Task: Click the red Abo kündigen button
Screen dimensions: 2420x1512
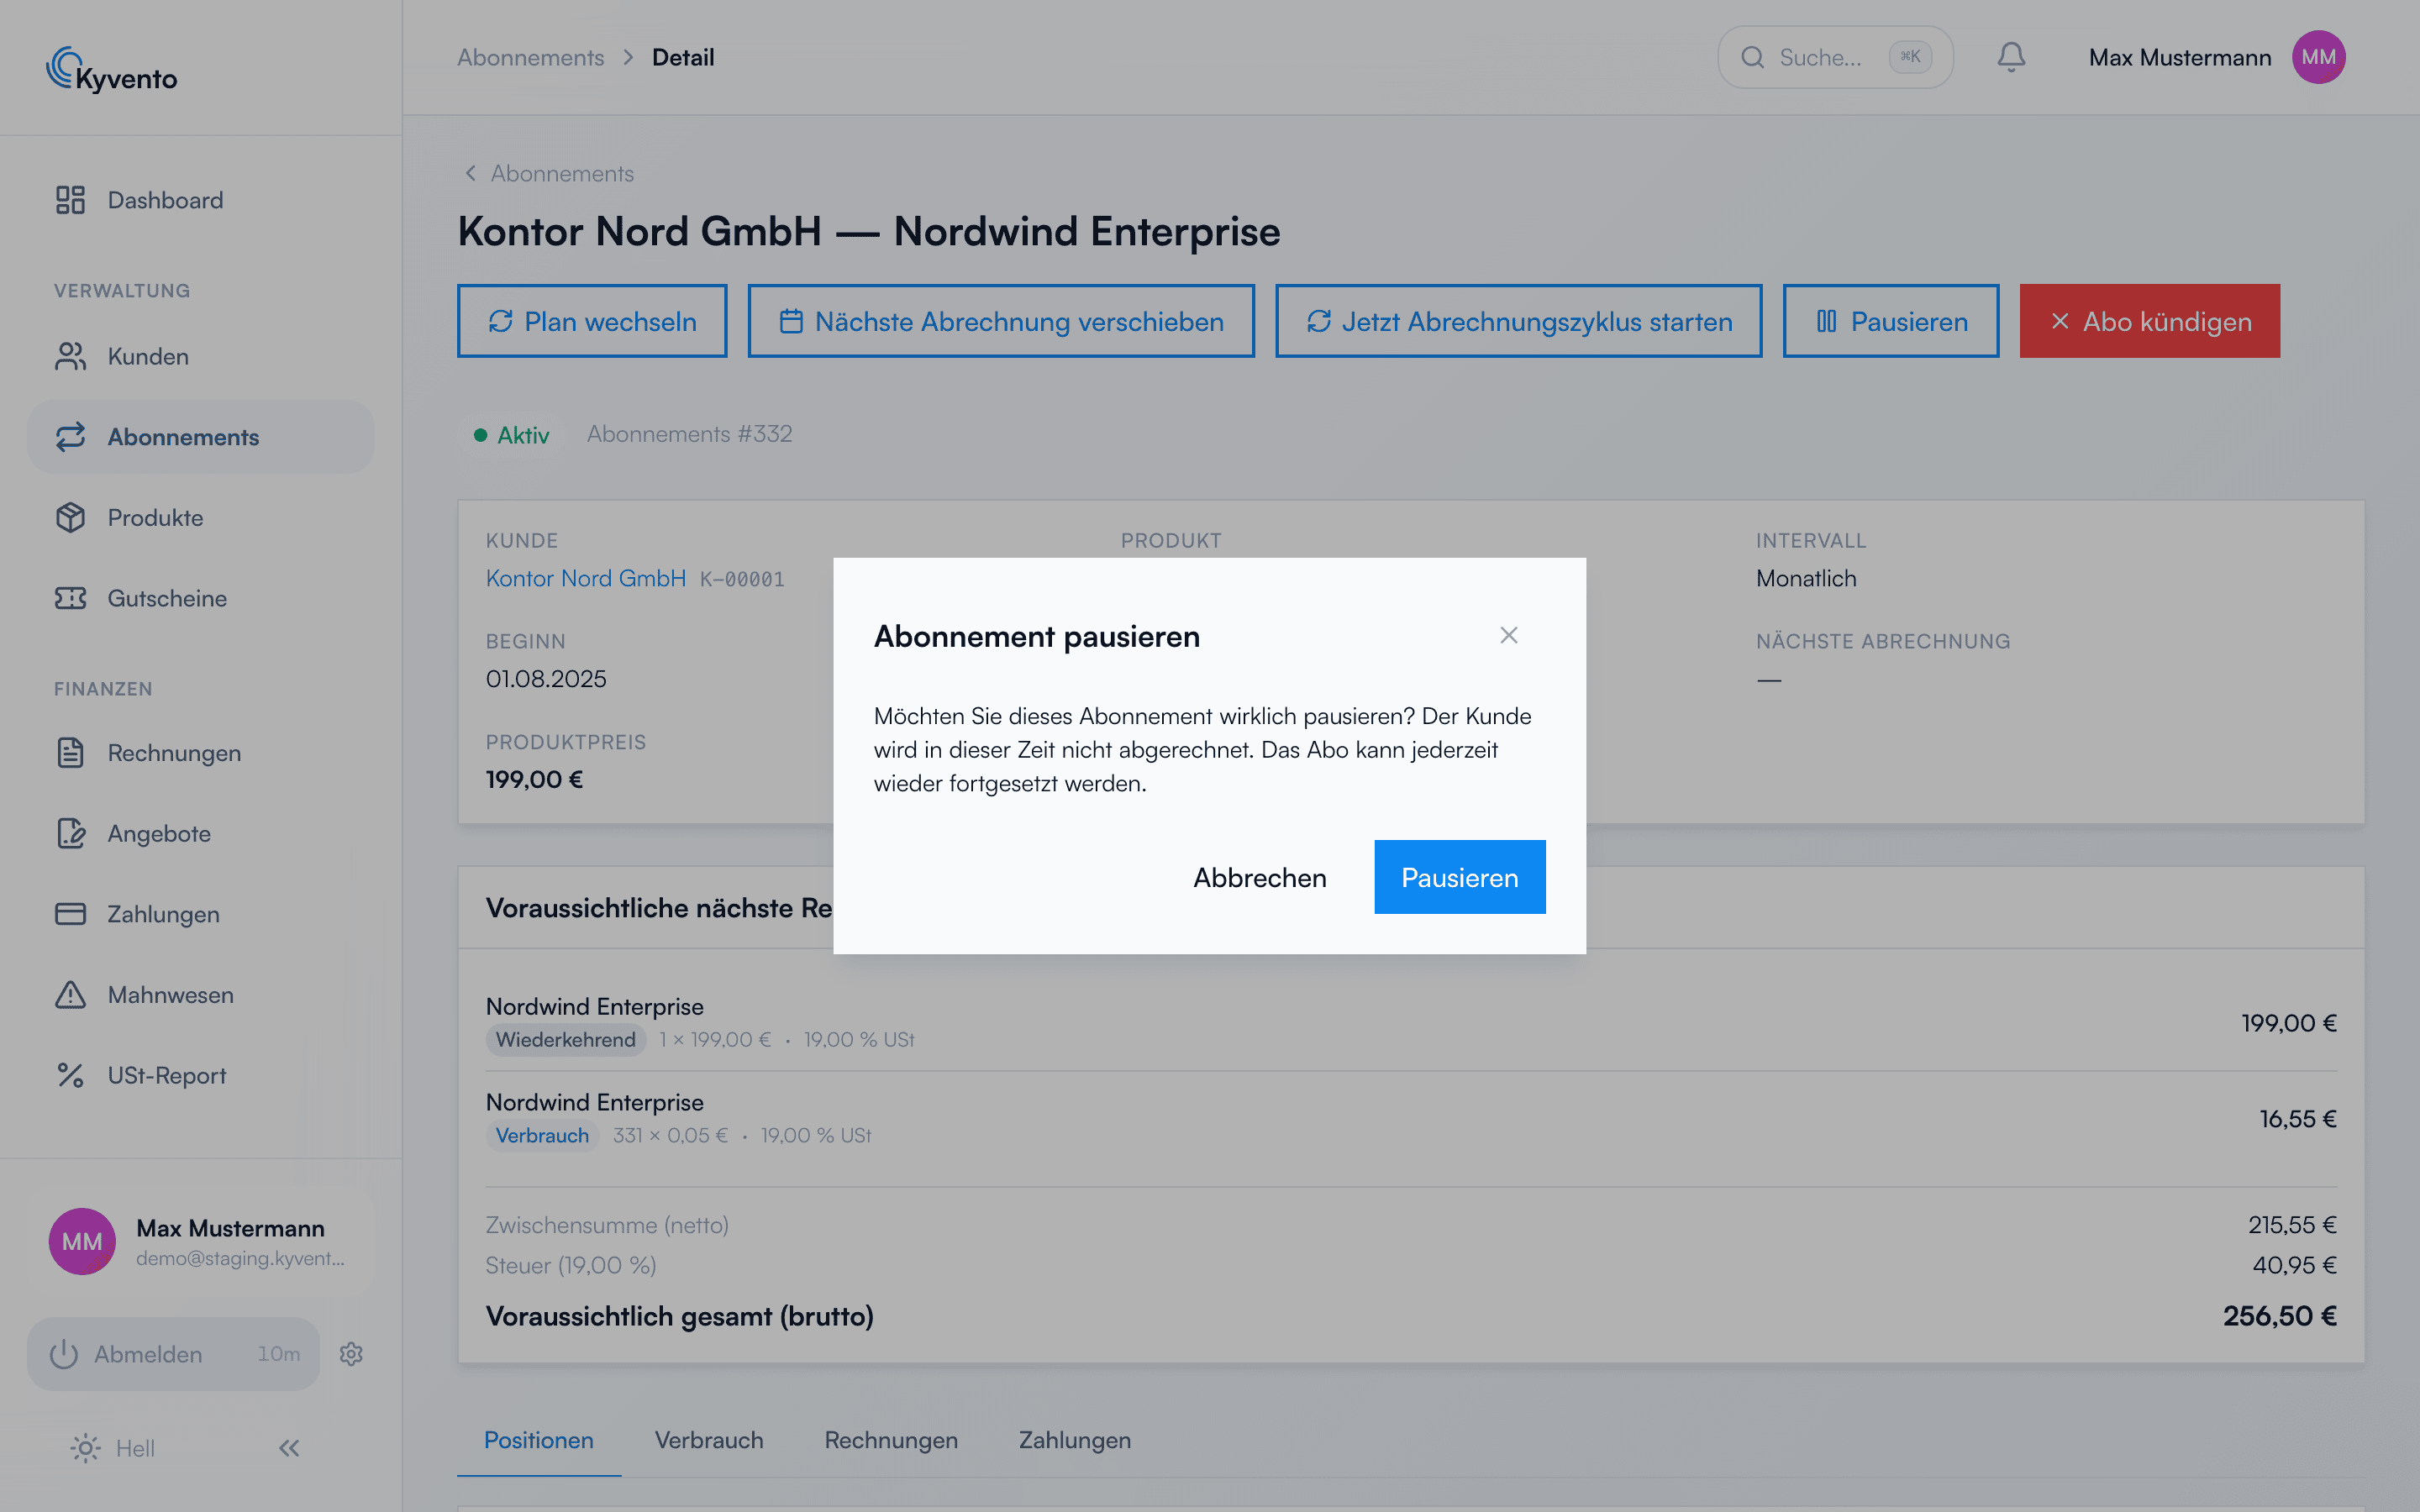Action: coord(2150,321)
